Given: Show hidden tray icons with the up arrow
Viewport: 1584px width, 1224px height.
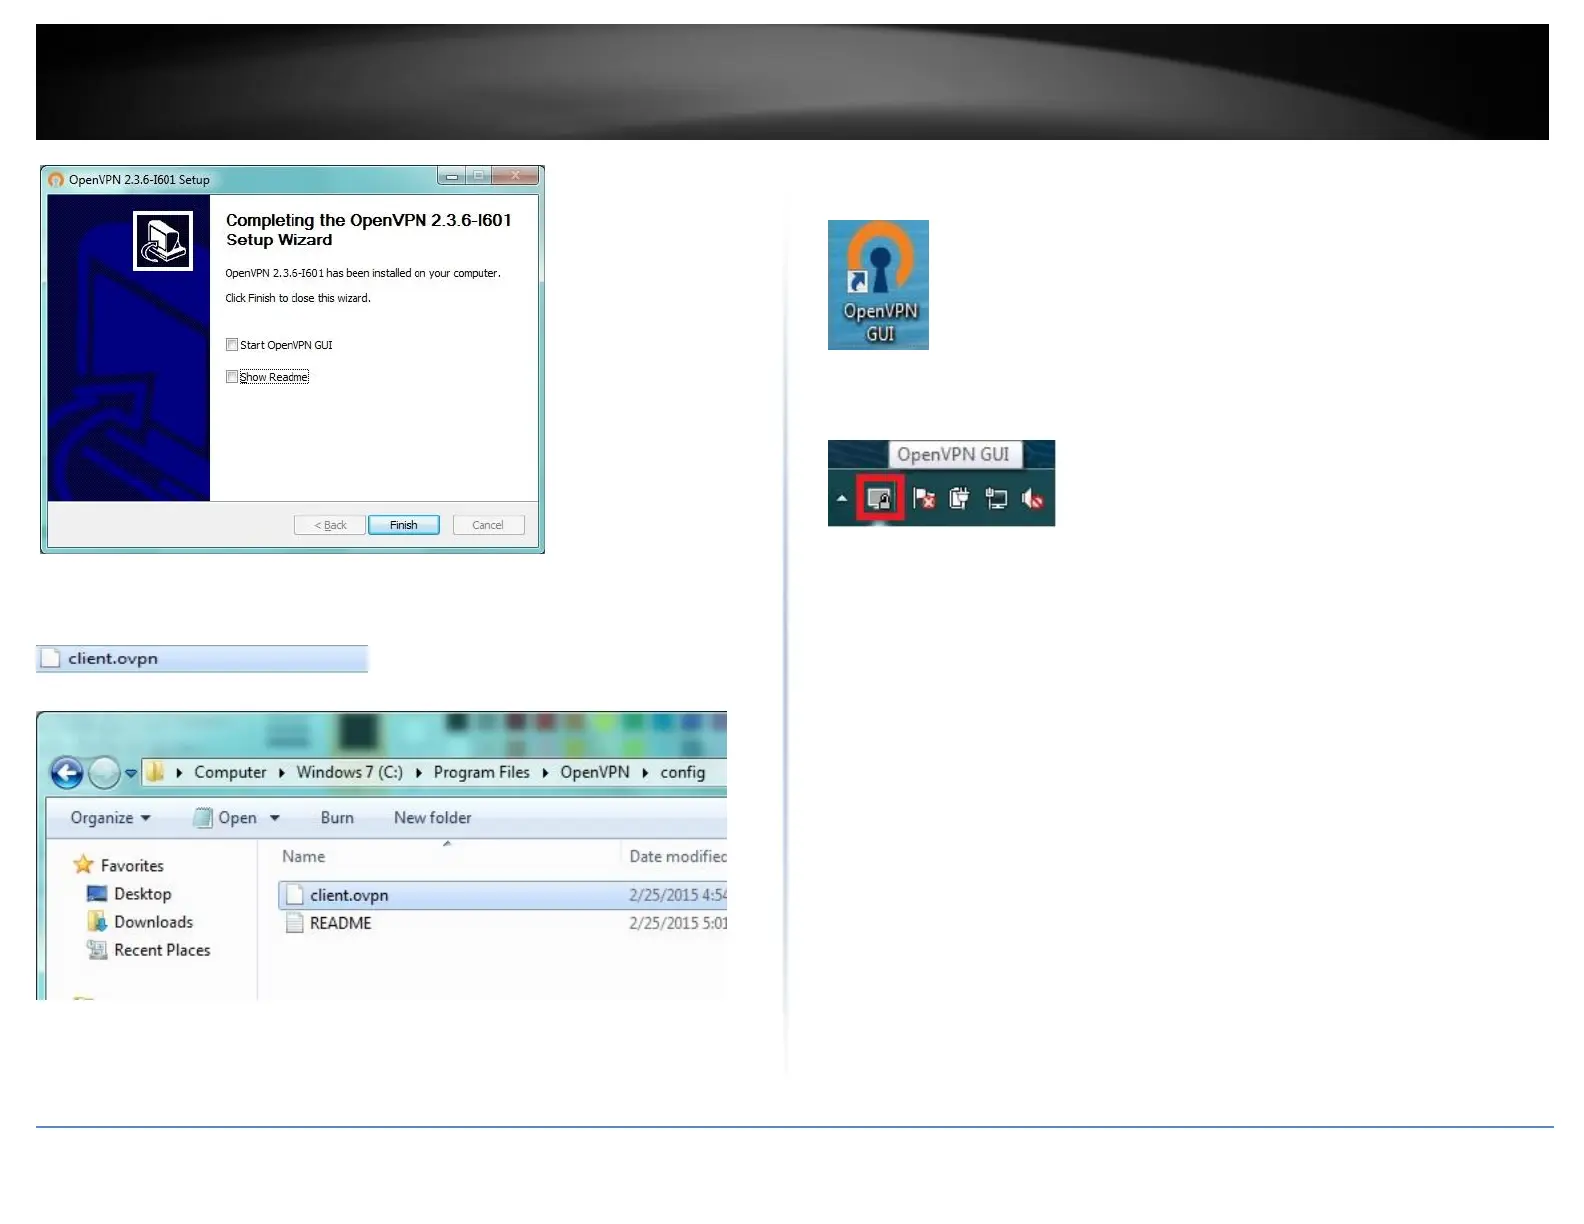Looking at the screenshot, I should click(x=842, y=498).
